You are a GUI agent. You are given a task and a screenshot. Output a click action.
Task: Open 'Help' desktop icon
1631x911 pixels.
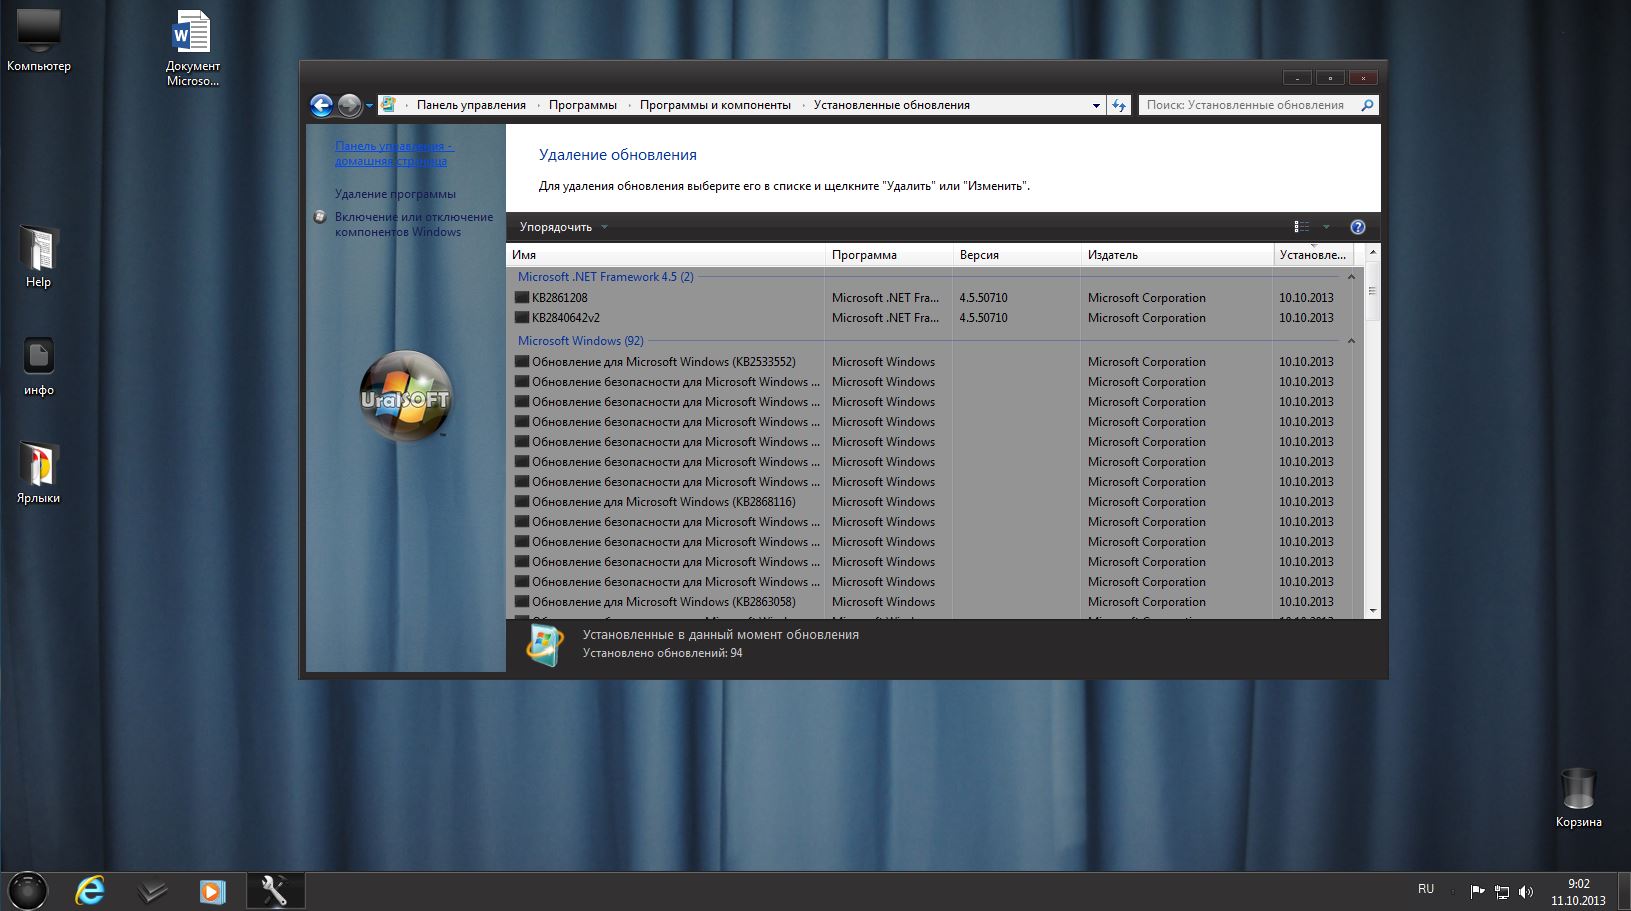pyautogui.click(x=38, y=257)
